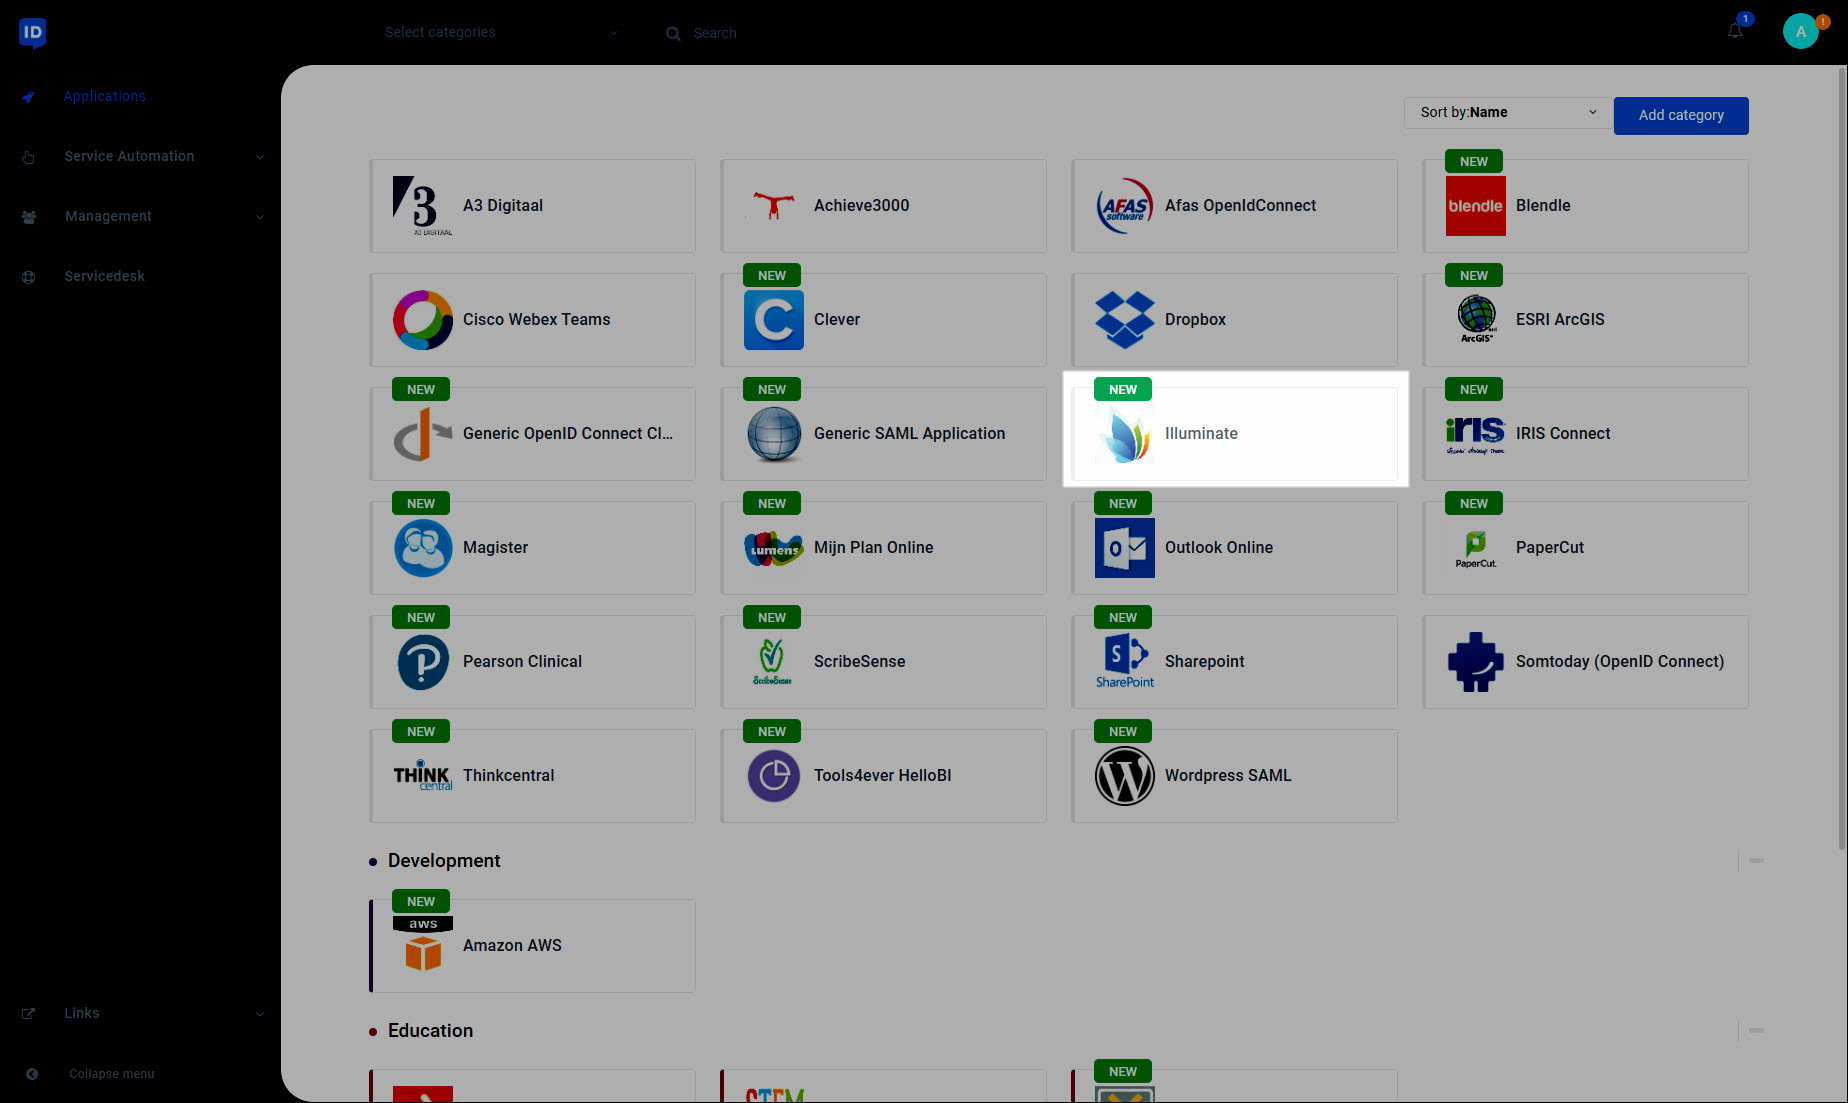Click the Magister blue circle icon
1848x1103 pixels.
423,548
